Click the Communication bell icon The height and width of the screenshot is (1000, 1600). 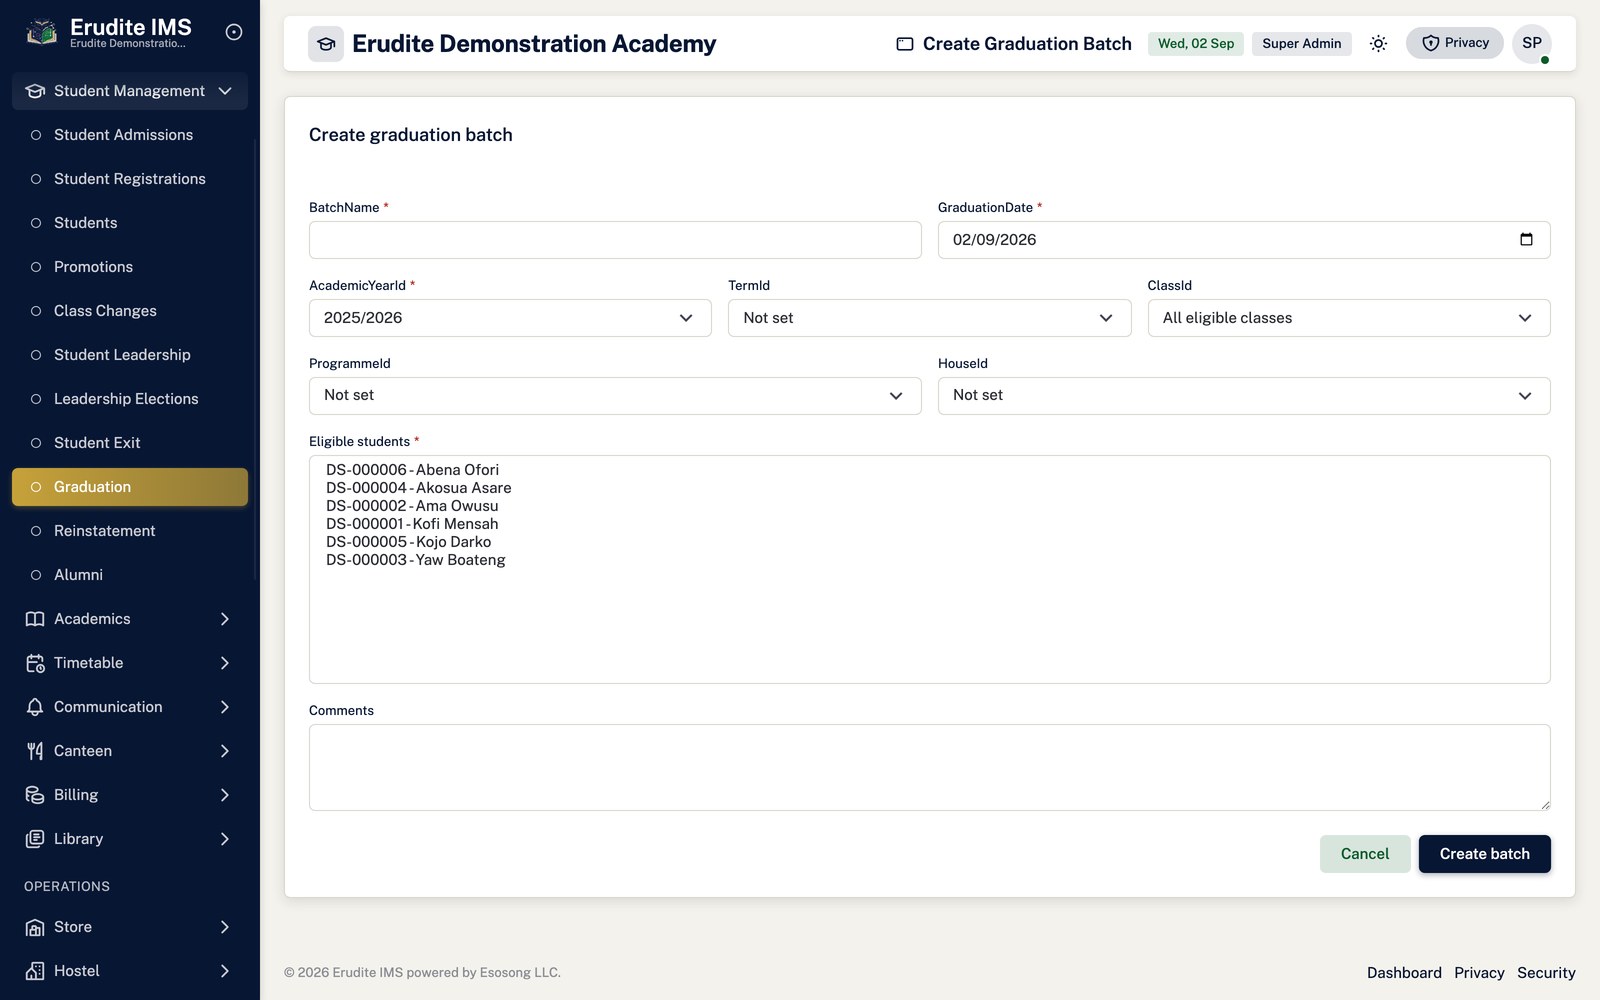coord(35,707)
